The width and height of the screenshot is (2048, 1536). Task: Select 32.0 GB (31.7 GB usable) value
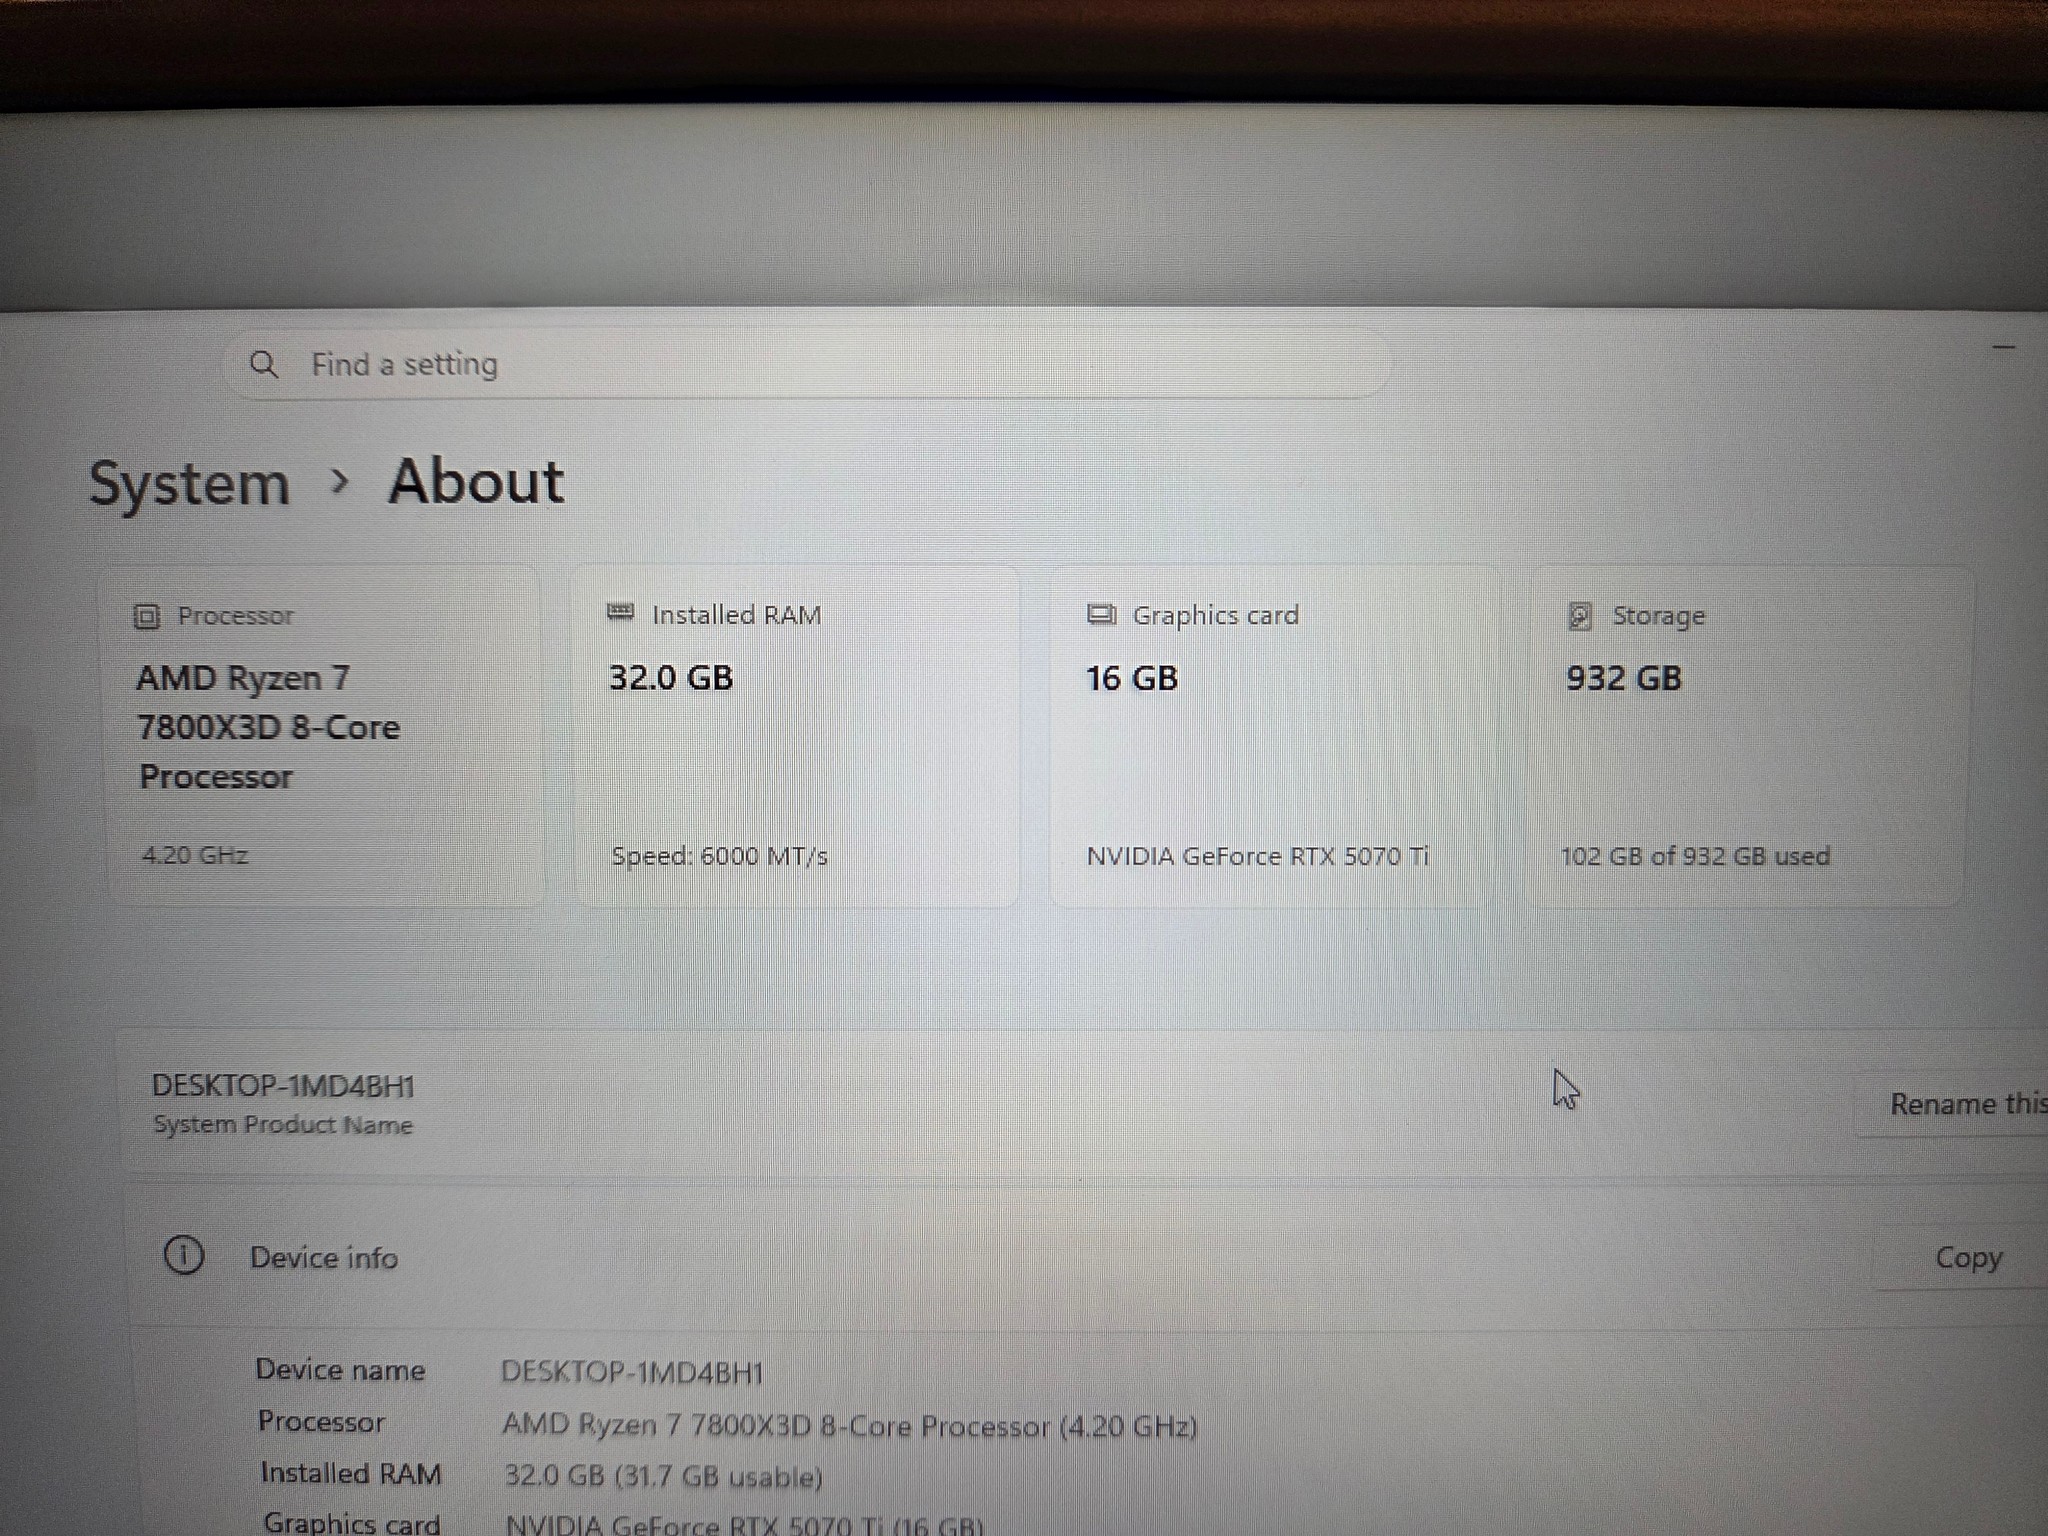(663, 1477)
